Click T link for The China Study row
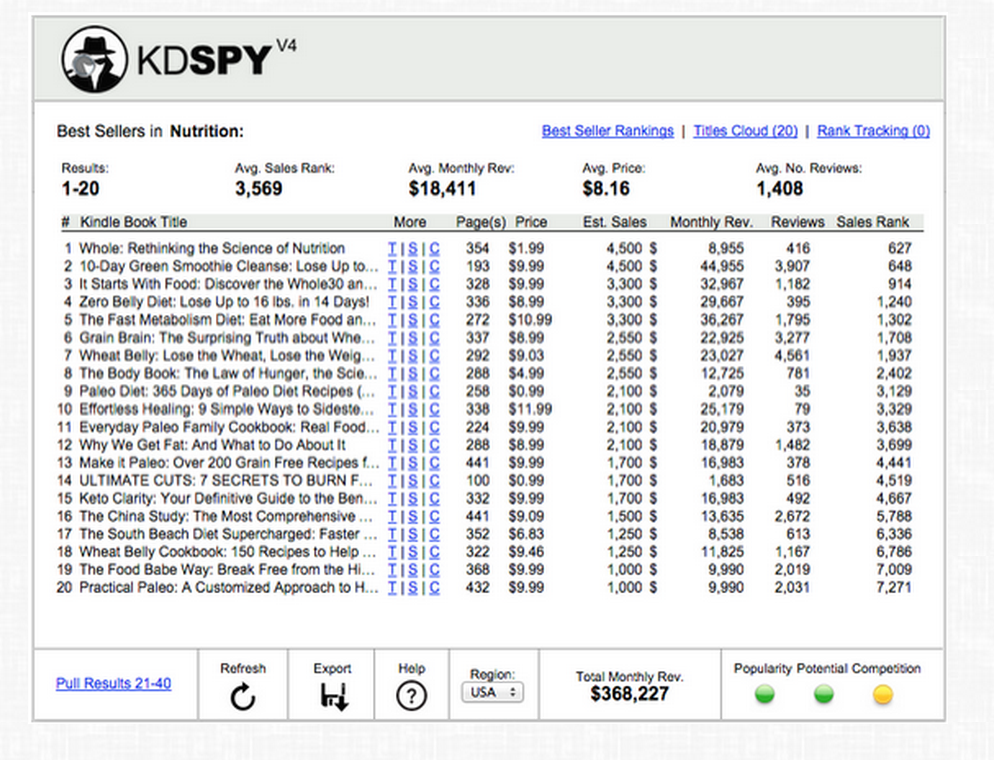 pyautogui.click(x=392, y=516)
